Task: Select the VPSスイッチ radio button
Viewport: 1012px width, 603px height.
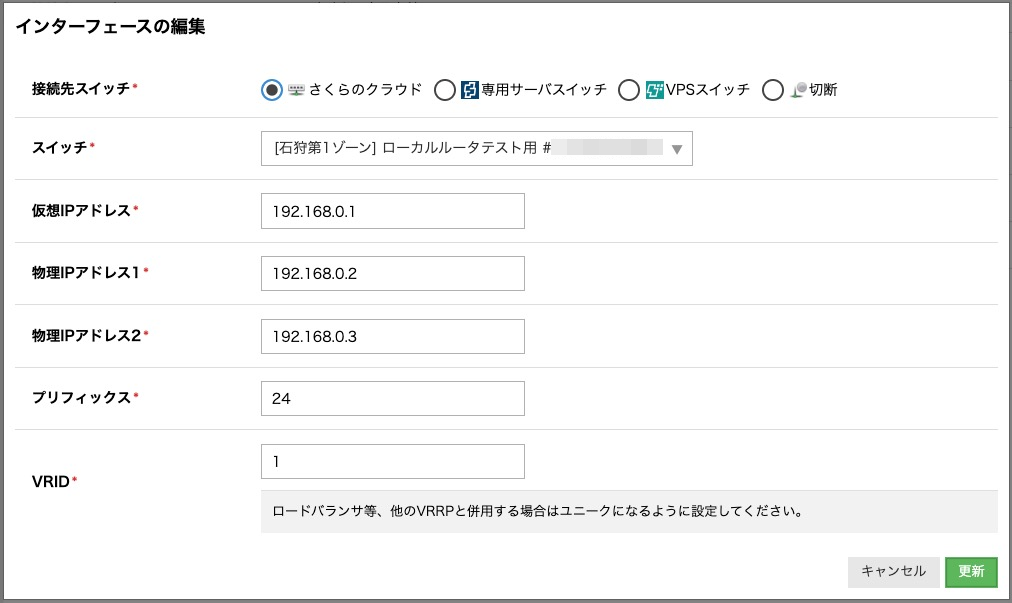Action: tap(630, 90)
